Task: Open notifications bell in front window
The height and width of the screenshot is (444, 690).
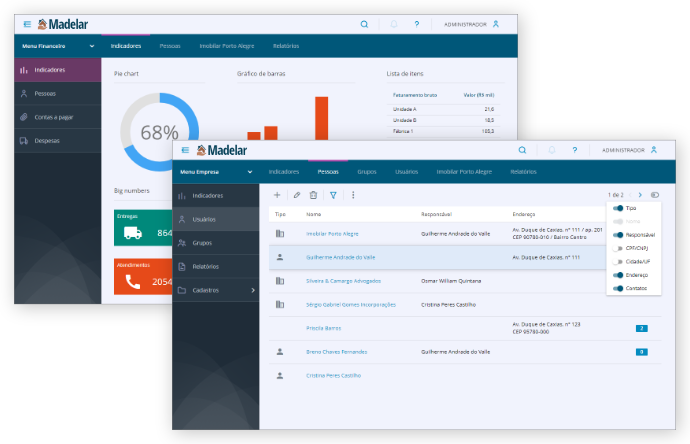Action: pos(551,150)
